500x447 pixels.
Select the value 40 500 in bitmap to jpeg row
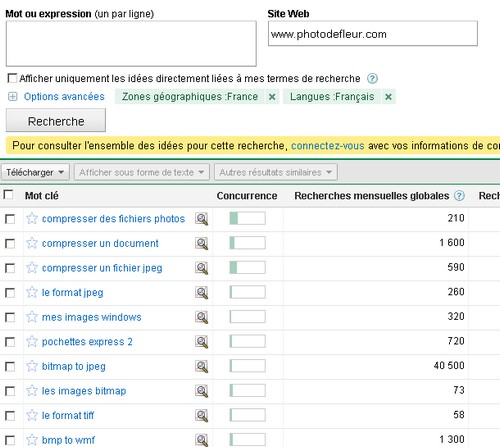click(x=449, y=366)
